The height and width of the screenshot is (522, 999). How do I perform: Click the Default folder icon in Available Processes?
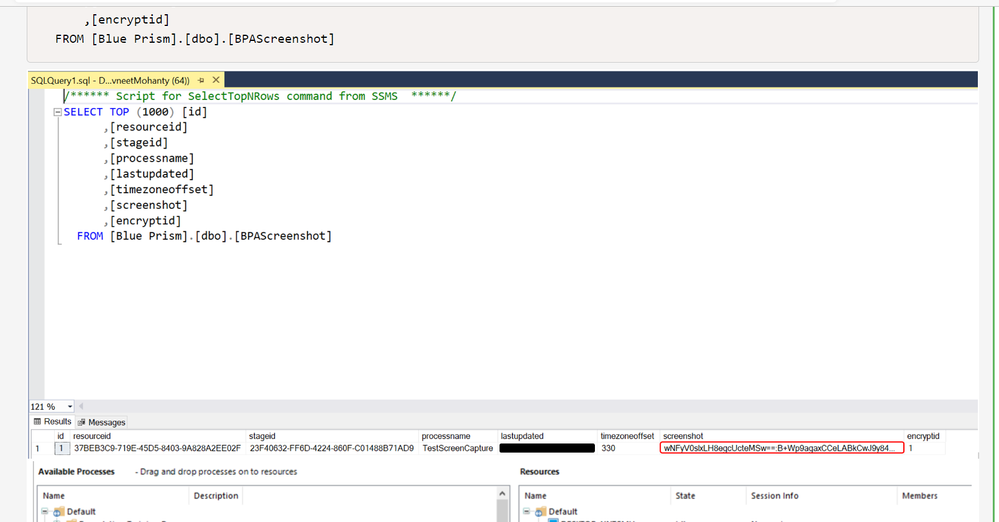click(x=61, y=512)
